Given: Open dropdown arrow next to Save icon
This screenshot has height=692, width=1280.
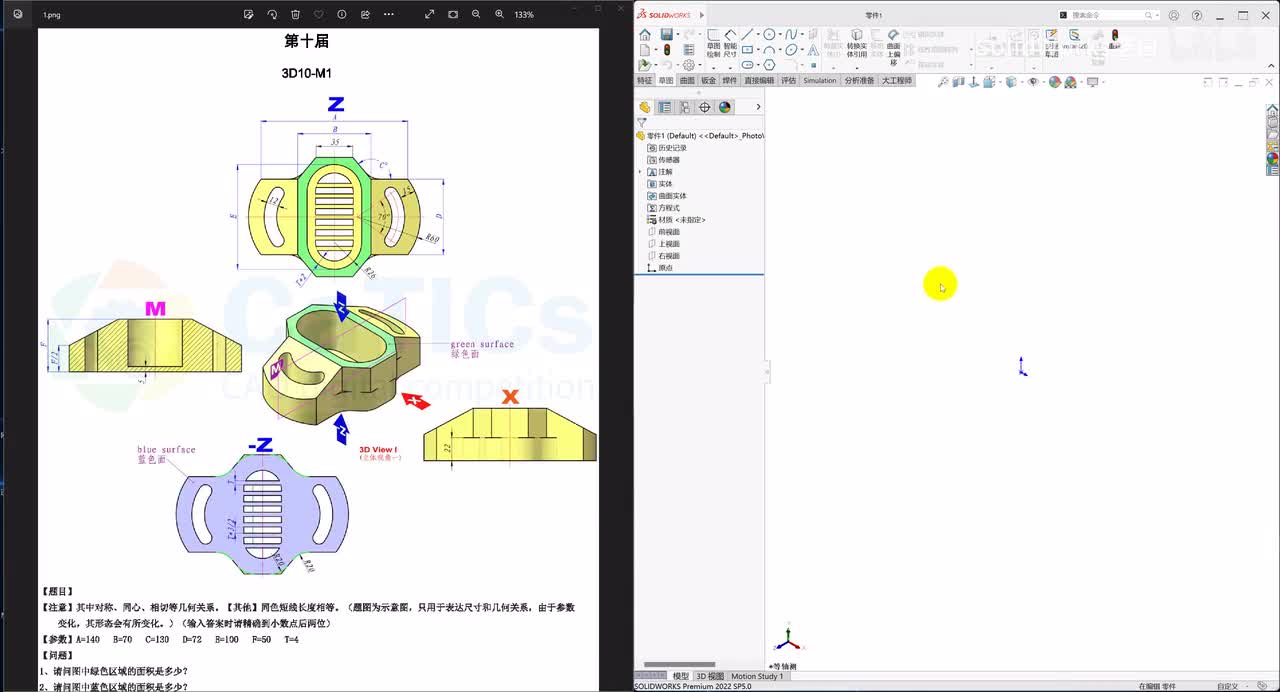Looking at the screenshot, I should point(678,35).
